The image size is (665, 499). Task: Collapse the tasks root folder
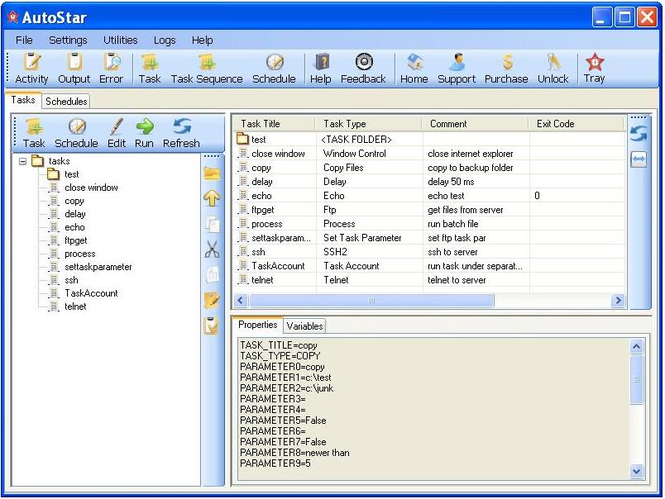(23, 161)
